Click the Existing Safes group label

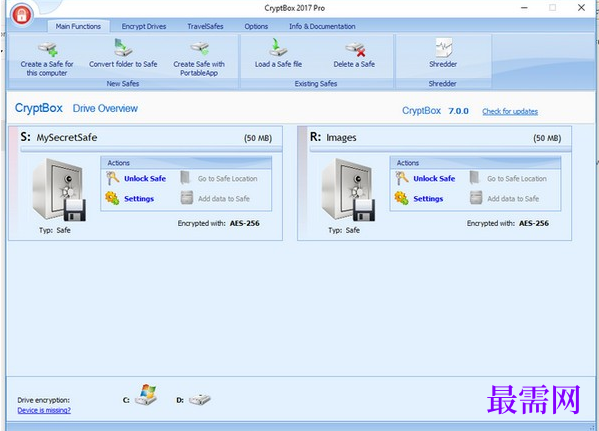pos(316,83)
